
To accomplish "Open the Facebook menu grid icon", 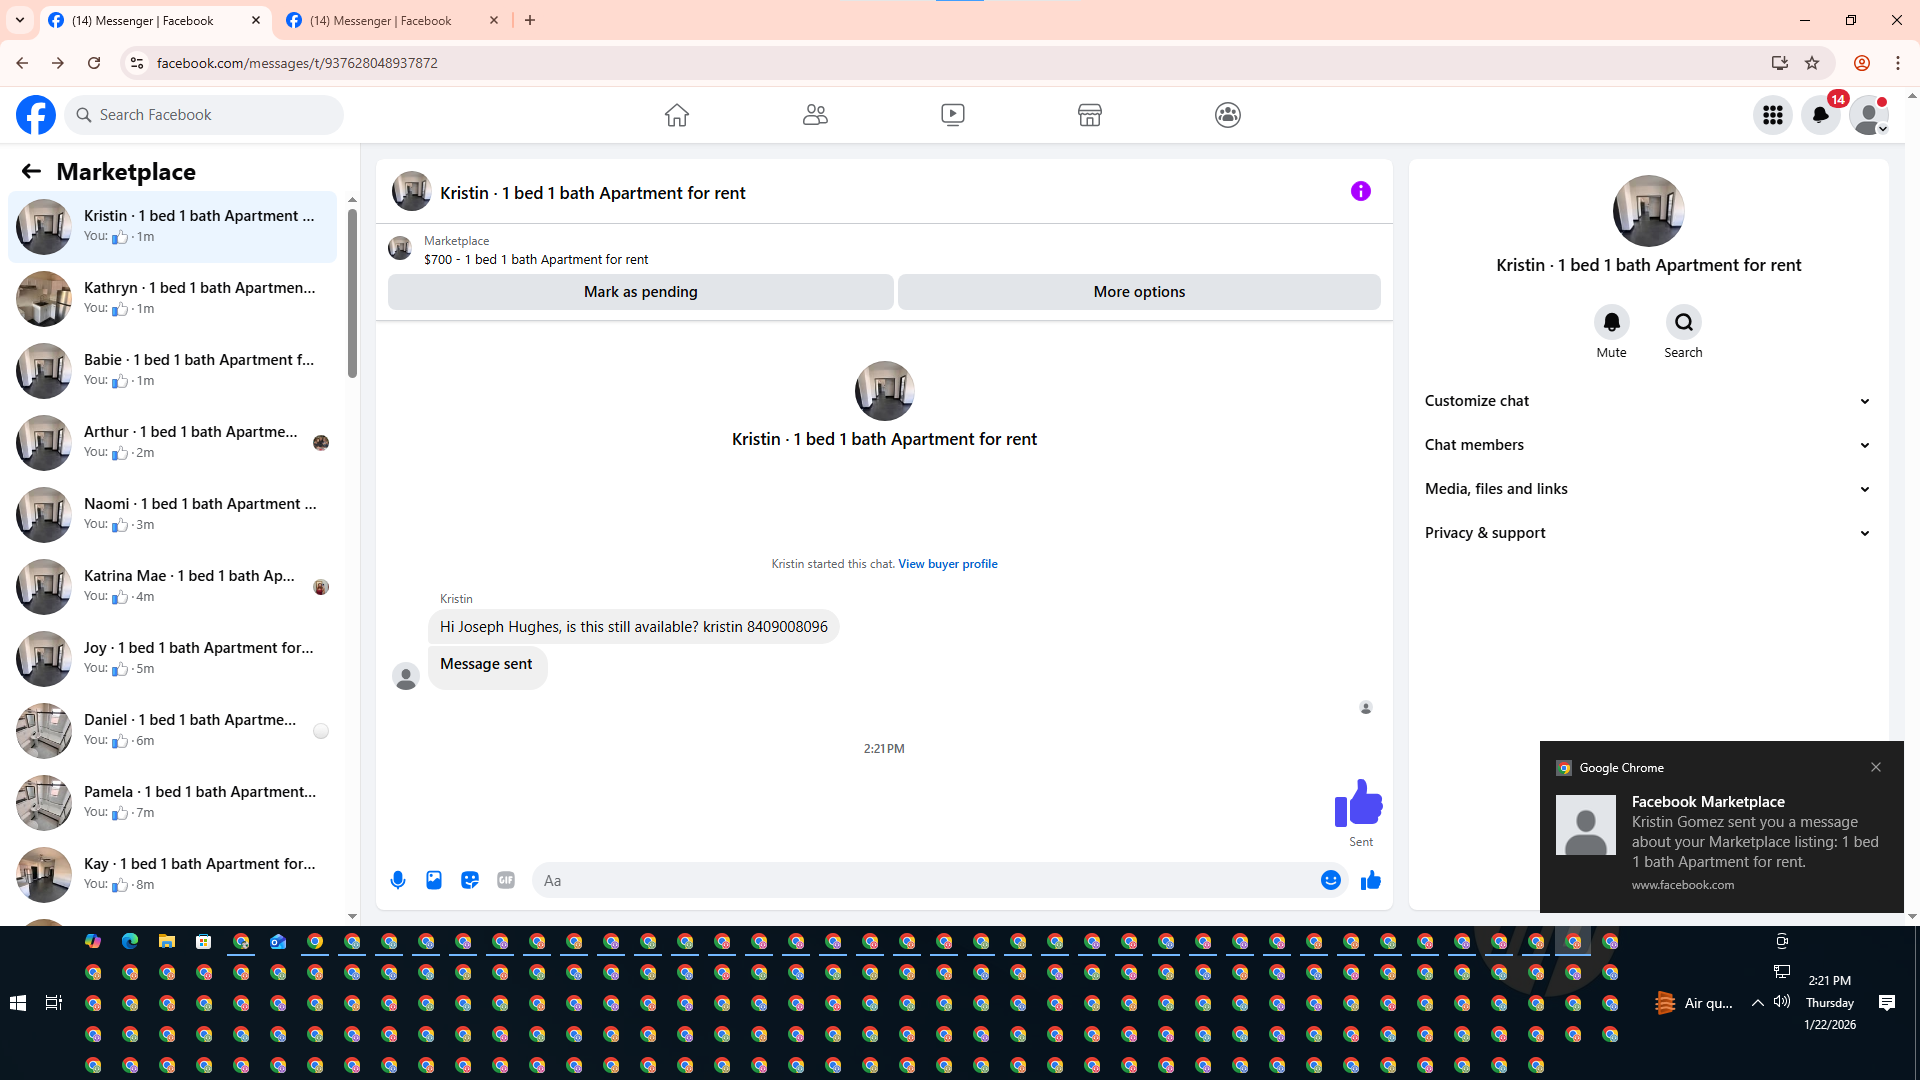I will pos(1773,115).
